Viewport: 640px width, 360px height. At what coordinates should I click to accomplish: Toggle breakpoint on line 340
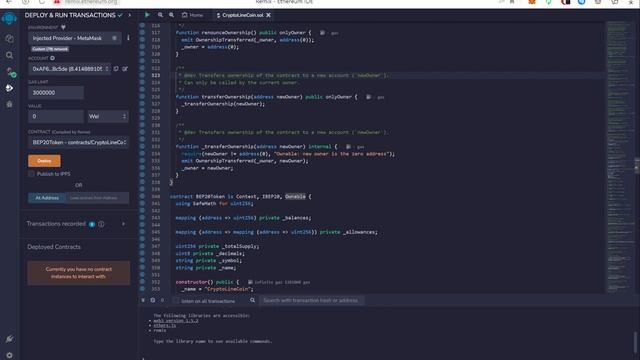click(142, 196)
